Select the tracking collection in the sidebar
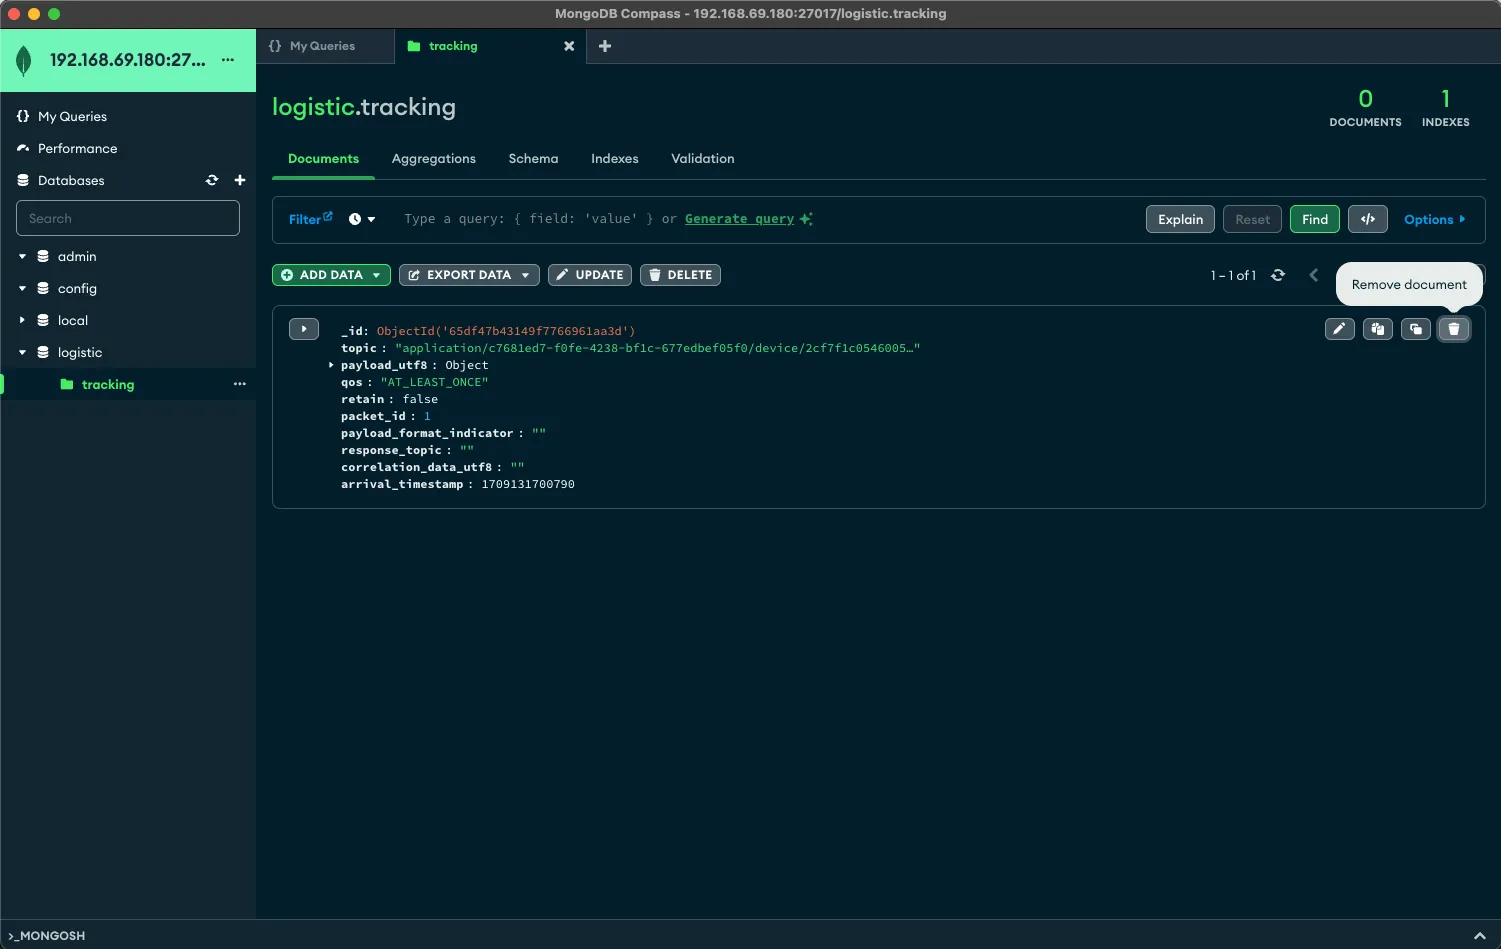1501x949 pixels. [x=128, y=384]
